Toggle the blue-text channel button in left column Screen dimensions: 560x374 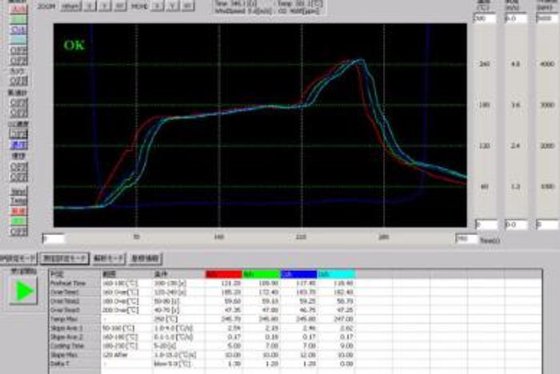click(x=18, y=30)
